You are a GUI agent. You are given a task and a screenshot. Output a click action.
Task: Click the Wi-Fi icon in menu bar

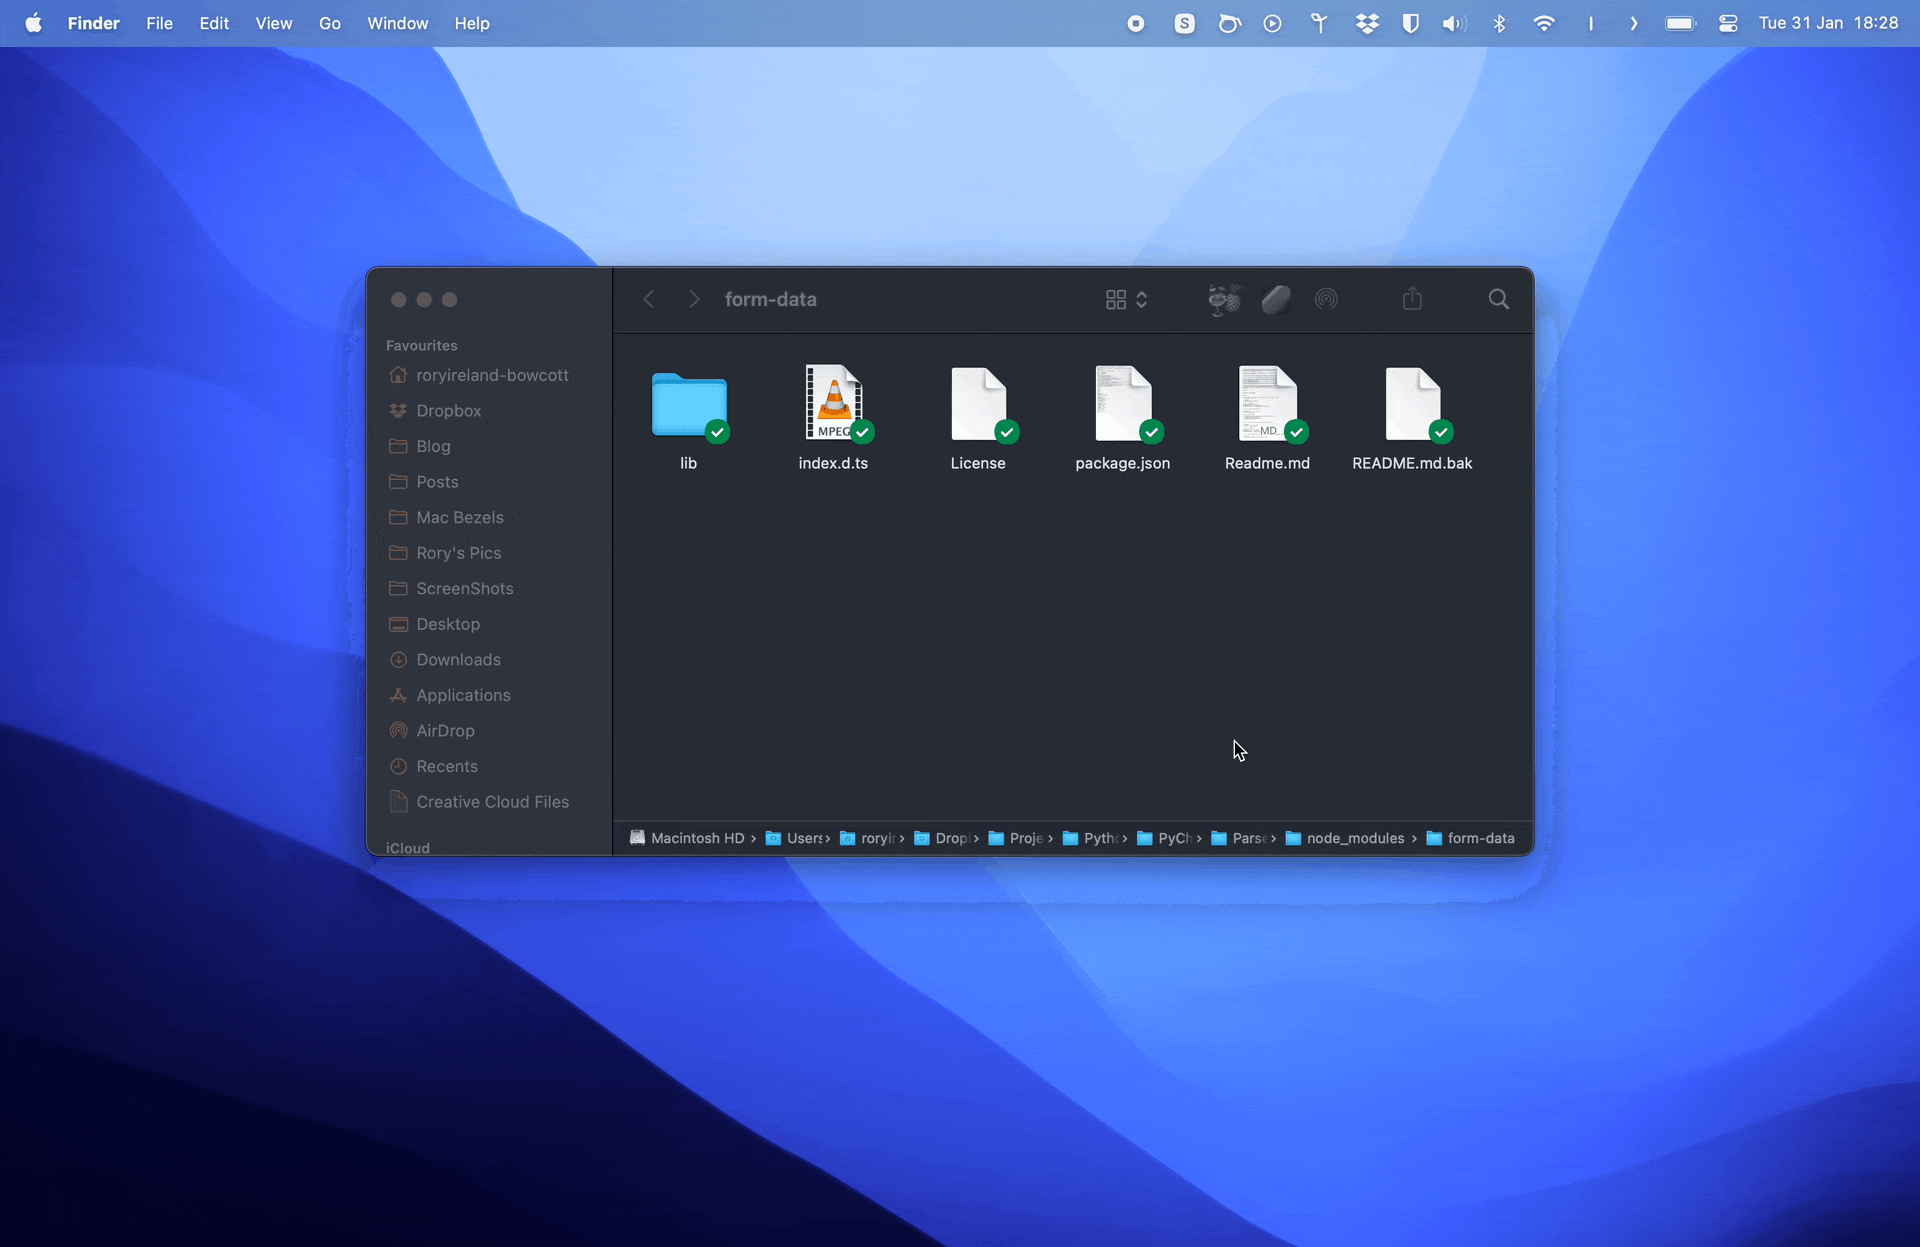click(x=1545, y=24)
